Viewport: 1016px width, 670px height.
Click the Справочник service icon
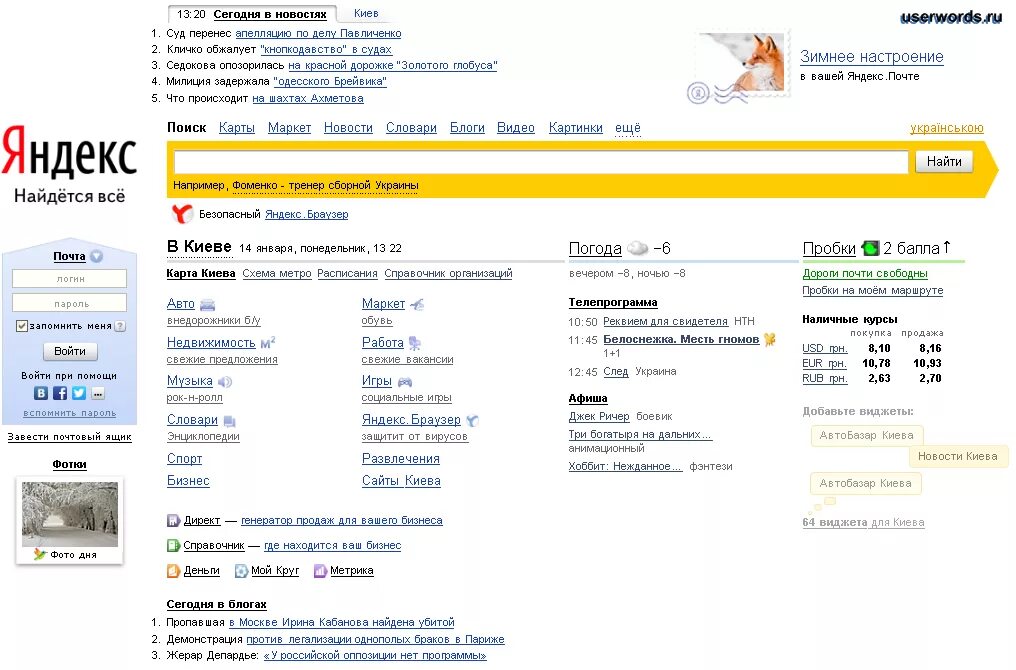point(173,546)
